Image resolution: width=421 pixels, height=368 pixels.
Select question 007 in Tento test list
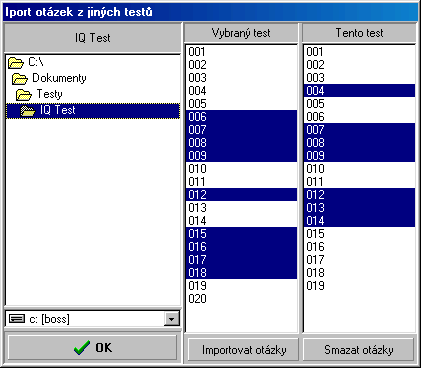[x=360, y=130]
